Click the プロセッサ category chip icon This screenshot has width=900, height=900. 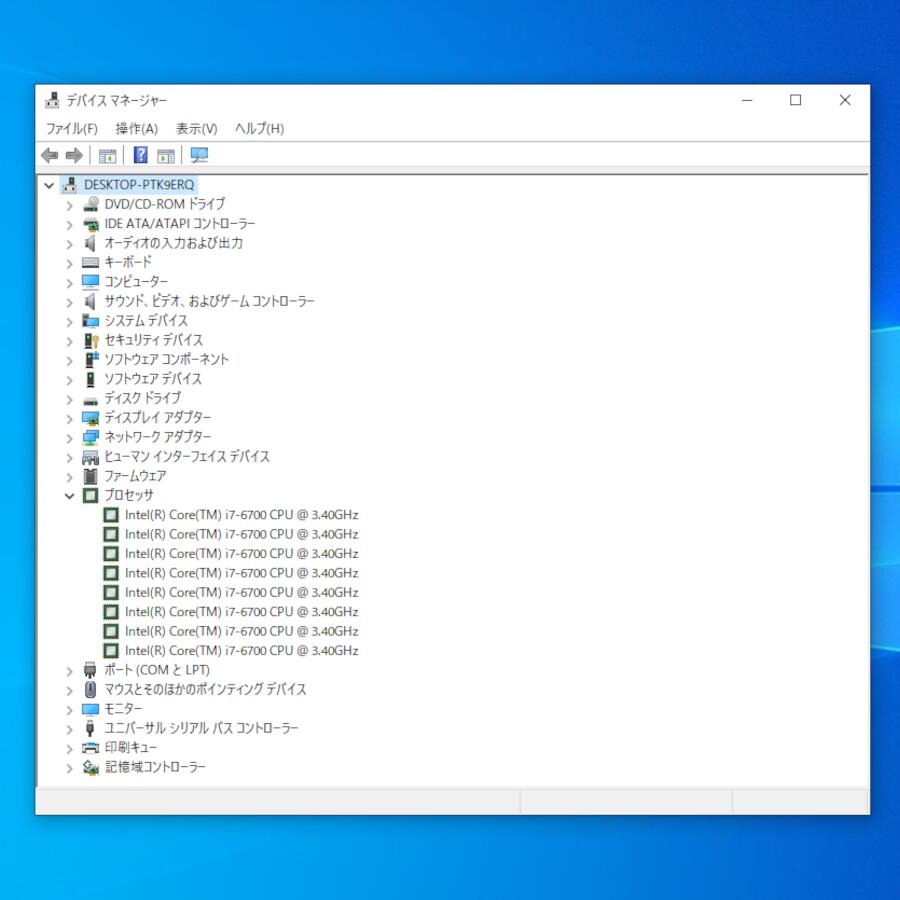(91, 495)
